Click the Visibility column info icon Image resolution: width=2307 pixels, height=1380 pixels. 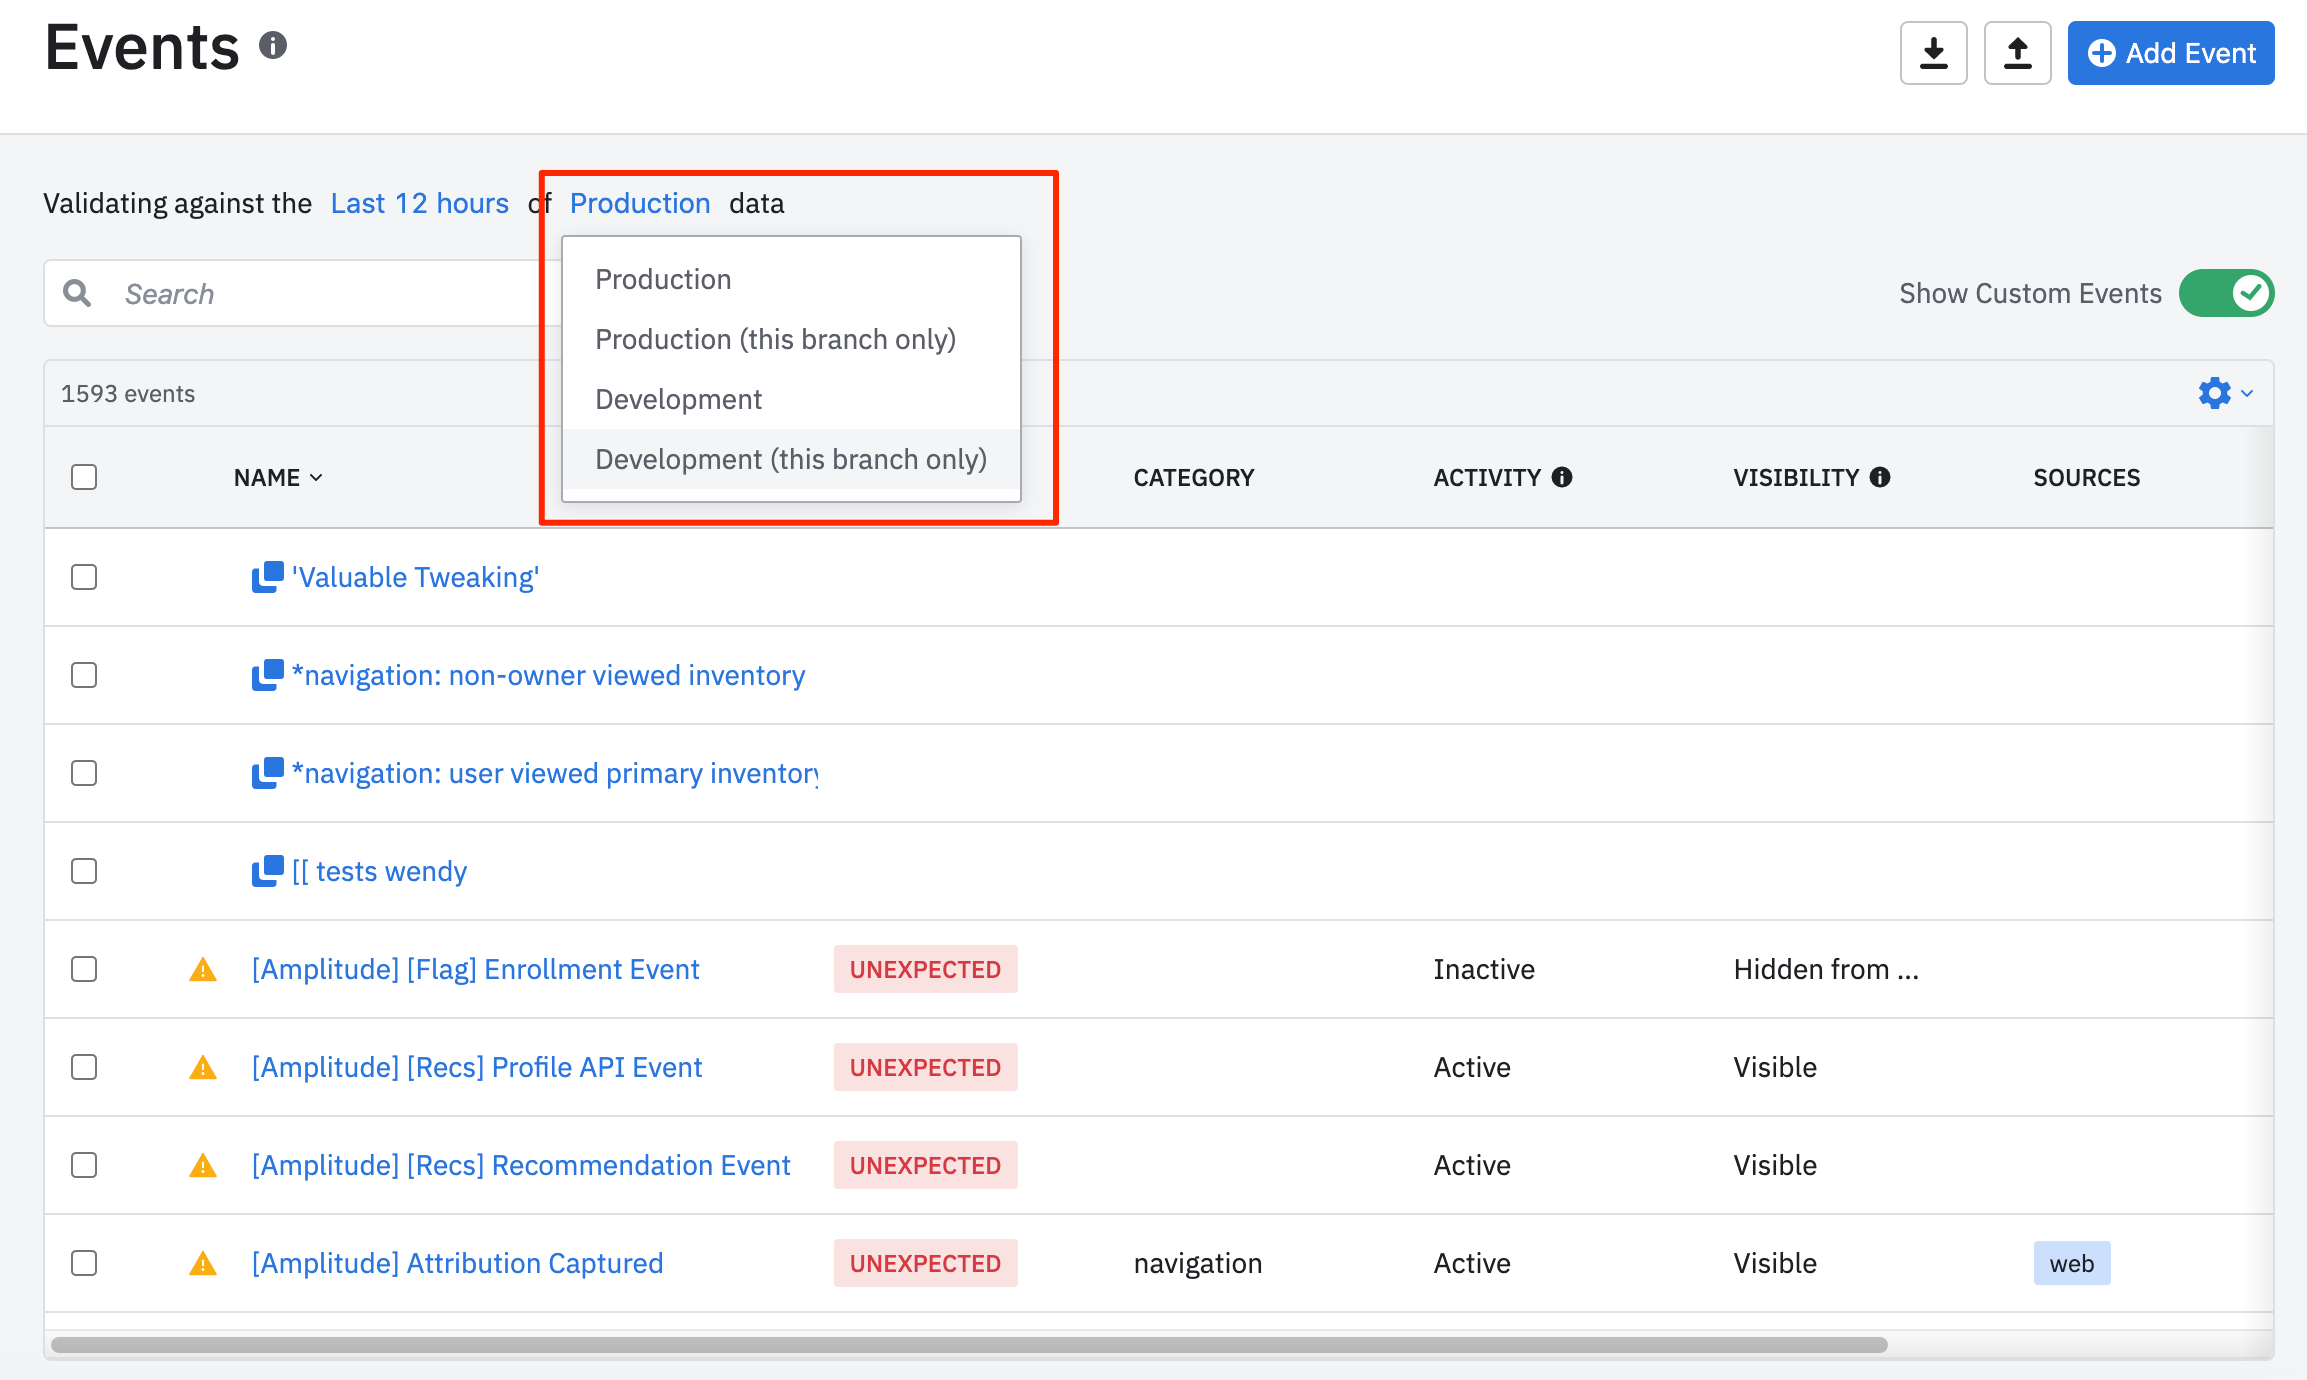[x=1880, y=477]
